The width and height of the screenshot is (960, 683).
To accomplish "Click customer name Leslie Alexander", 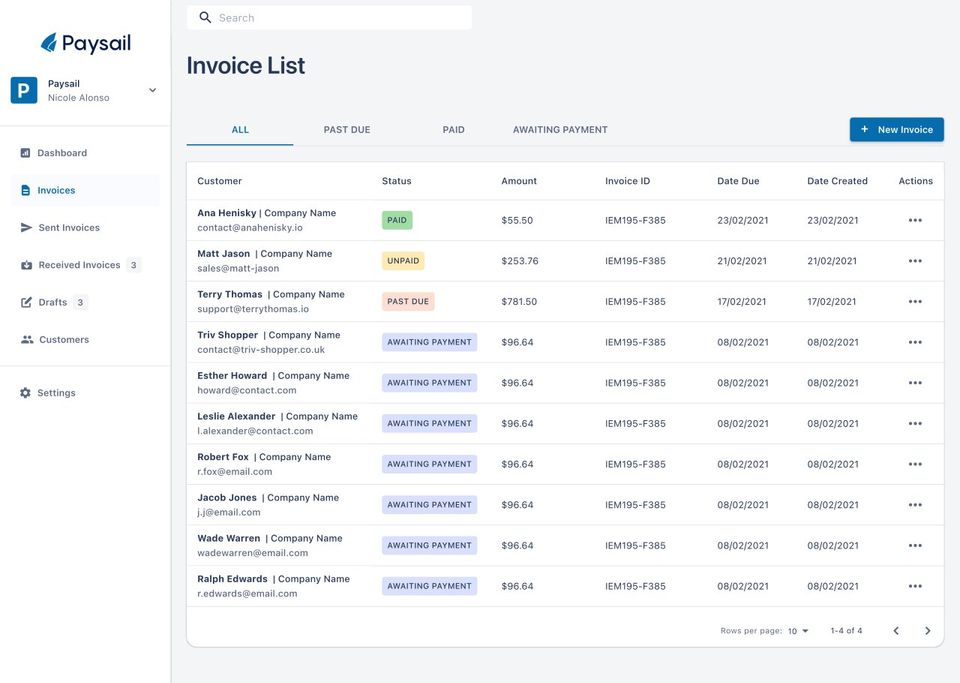I will tap(236, 416).
